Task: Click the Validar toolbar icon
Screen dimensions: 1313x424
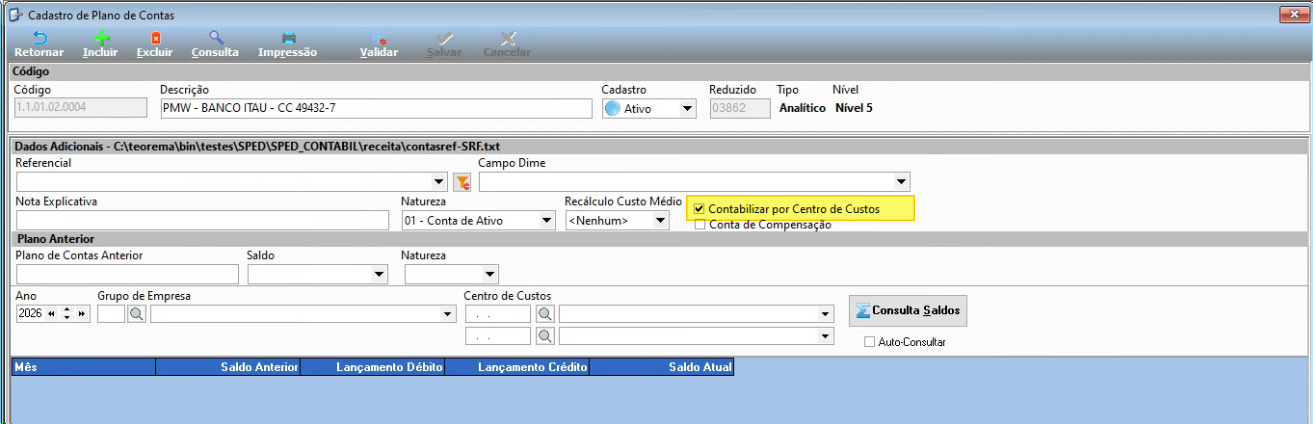Action: tap(379, 38)
